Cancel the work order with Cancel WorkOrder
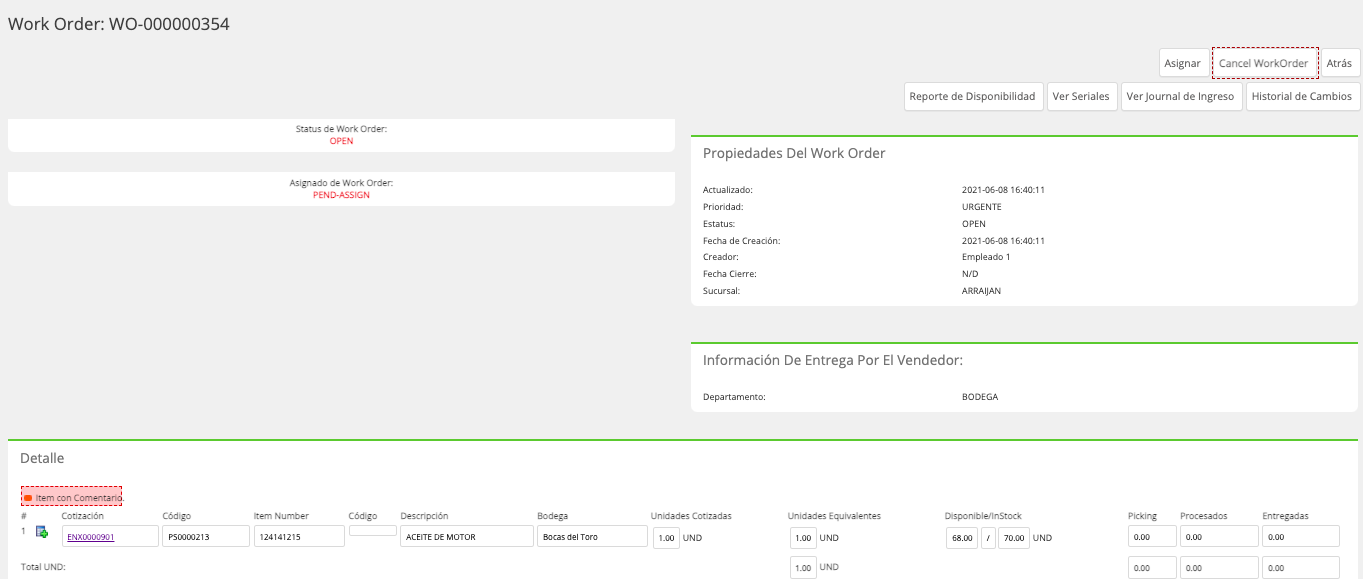This screenshot has width=1363, height=579. coord(1264,63)
